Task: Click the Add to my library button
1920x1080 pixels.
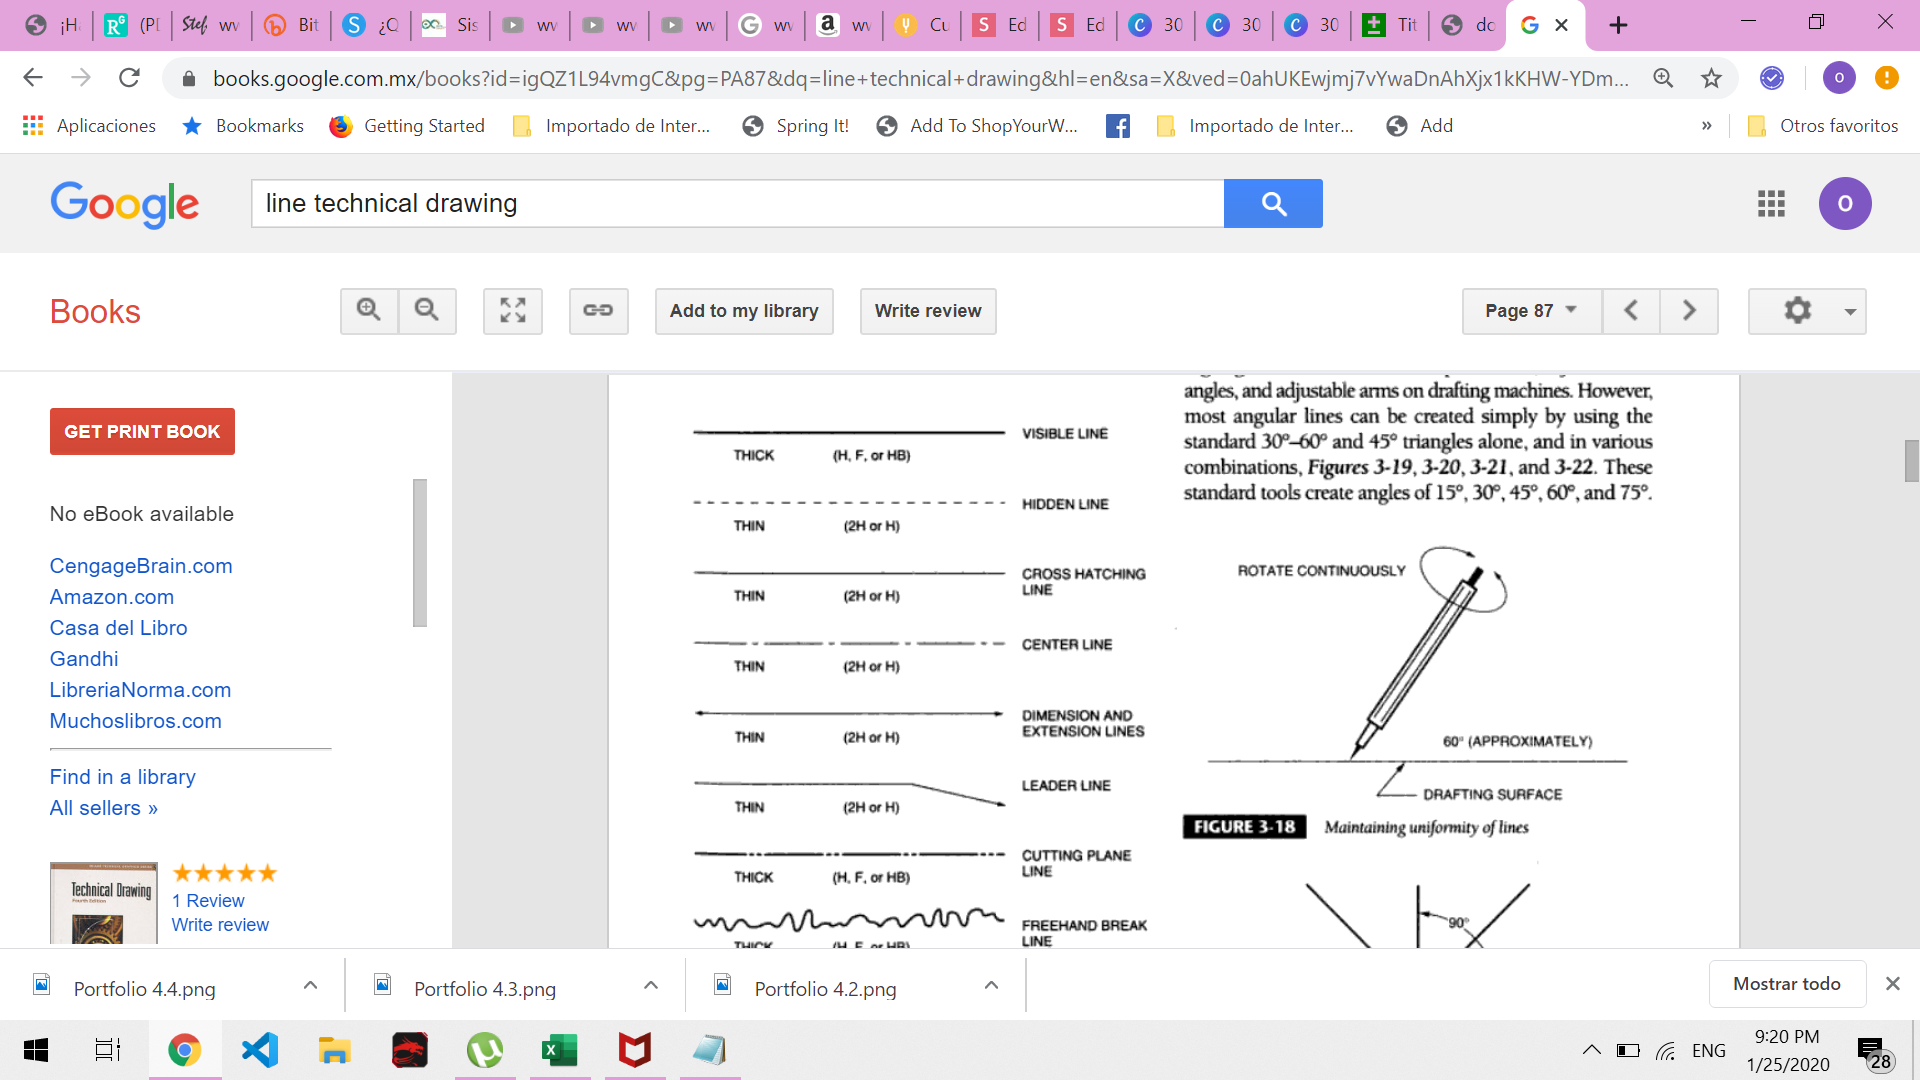Action: pyautogui.click(x=744, y=311)
